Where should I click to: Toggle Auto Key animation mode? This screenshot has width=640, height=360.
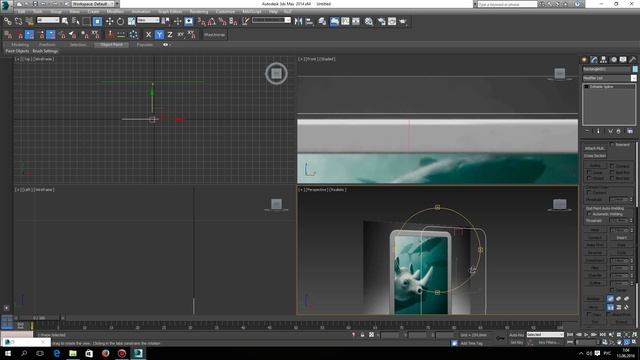516,335
